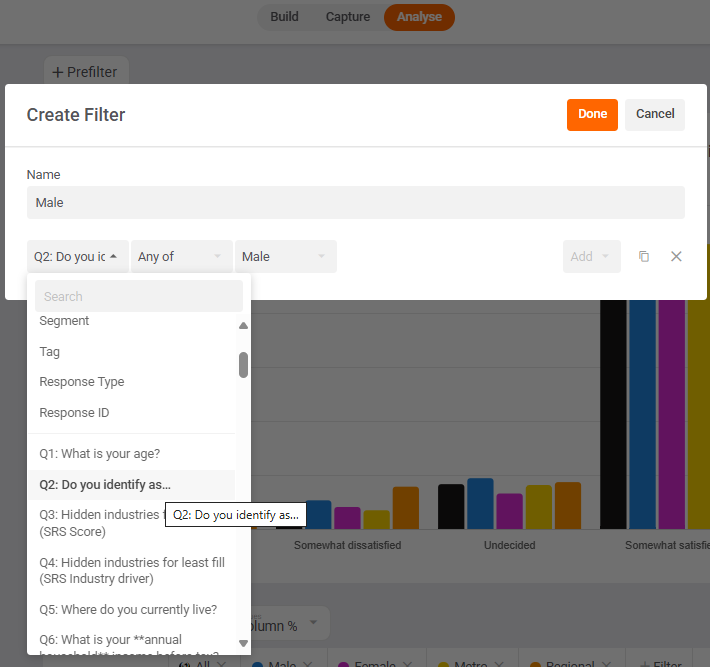Click the 'Undecided' chart axis label
This screenshot has width=710, height=667.
[x=509, y=545]
